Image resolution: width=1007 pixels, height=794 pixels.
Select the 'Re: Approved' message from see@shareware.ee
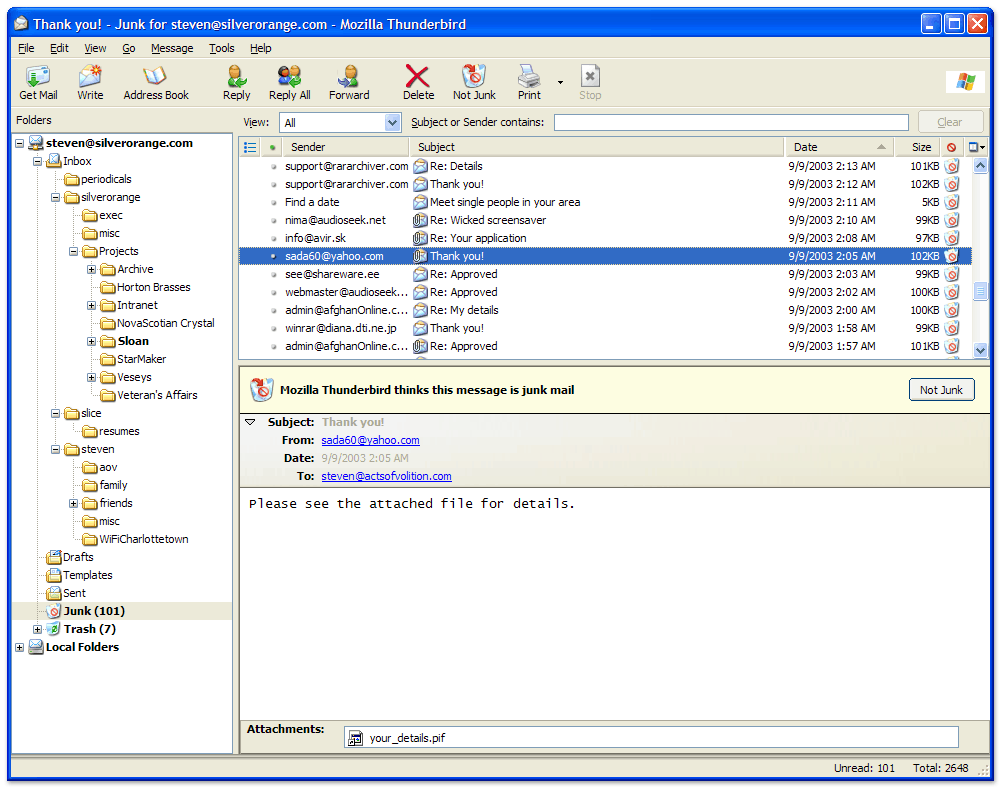605,274
